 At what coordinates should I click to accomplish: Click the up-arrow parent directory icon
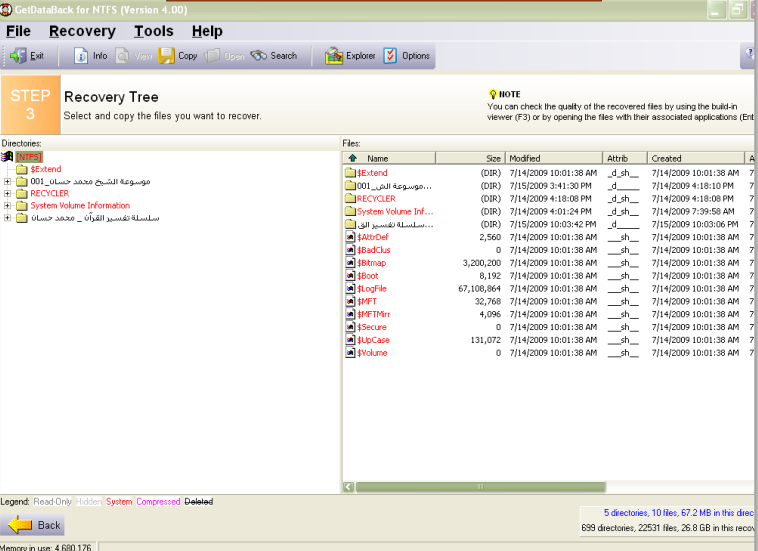(x=352, y=158)
